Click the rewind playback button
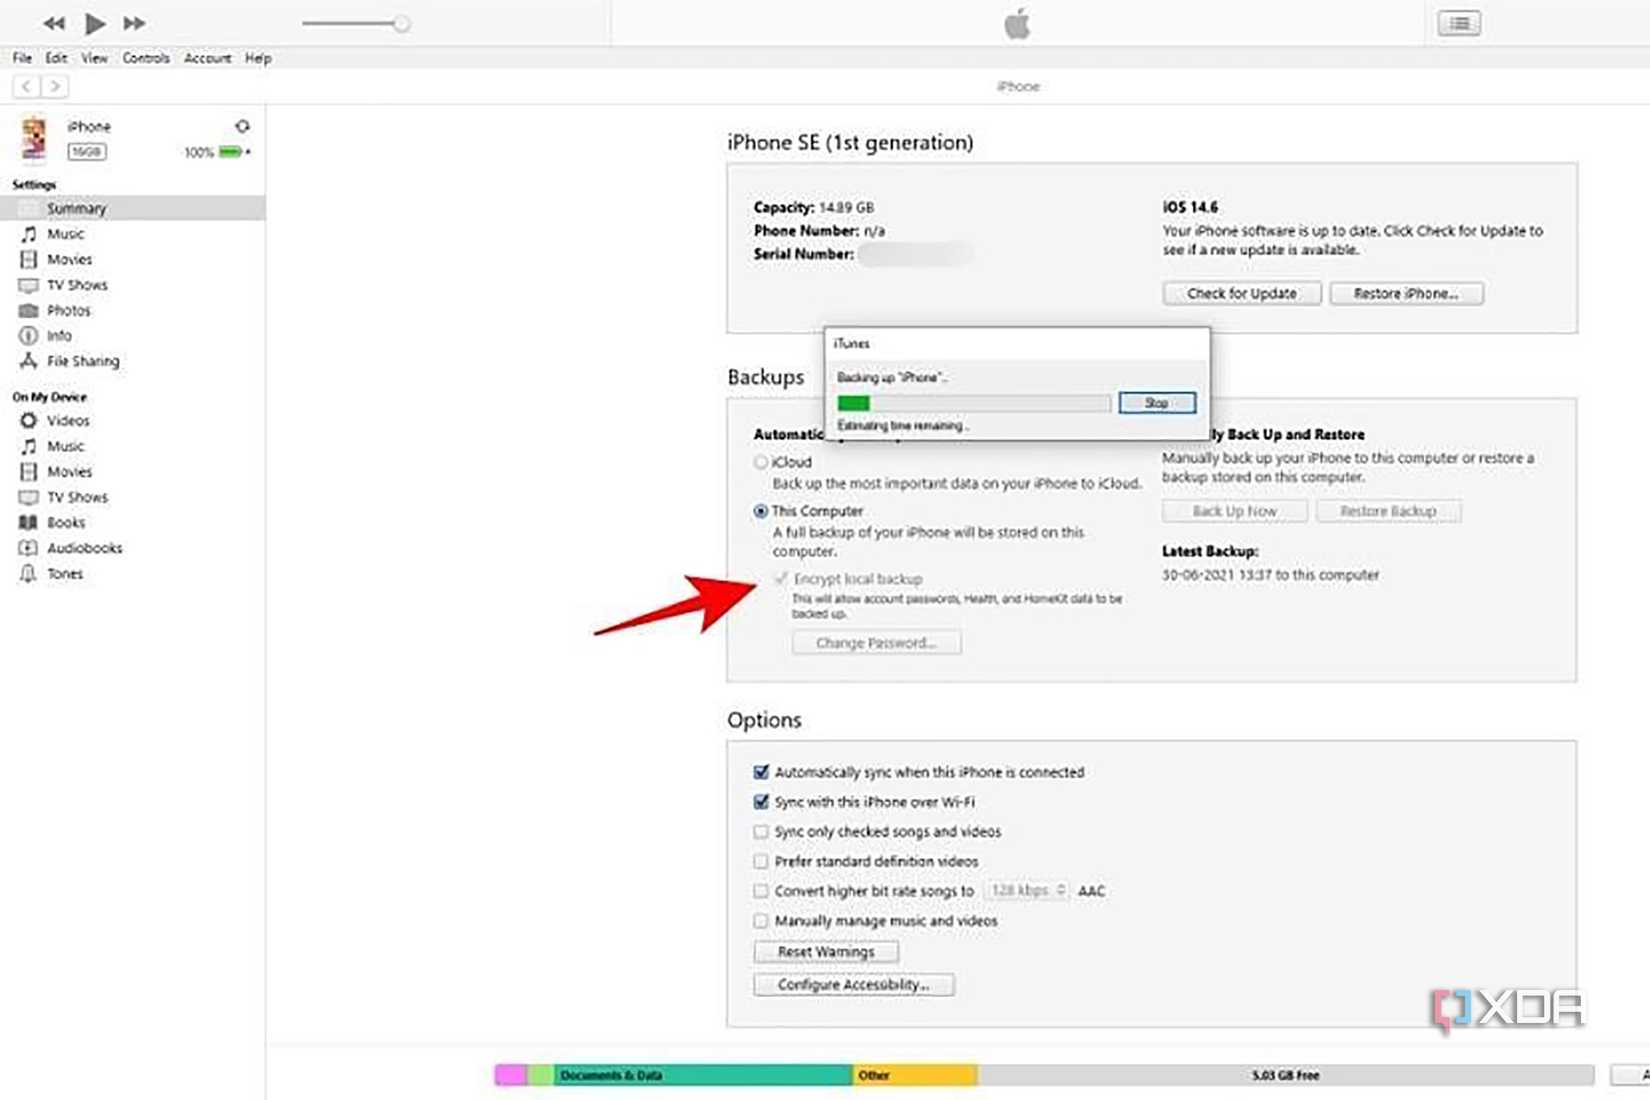The width and height of the screenshot is (1650, 1100). (x=54, y=23)
